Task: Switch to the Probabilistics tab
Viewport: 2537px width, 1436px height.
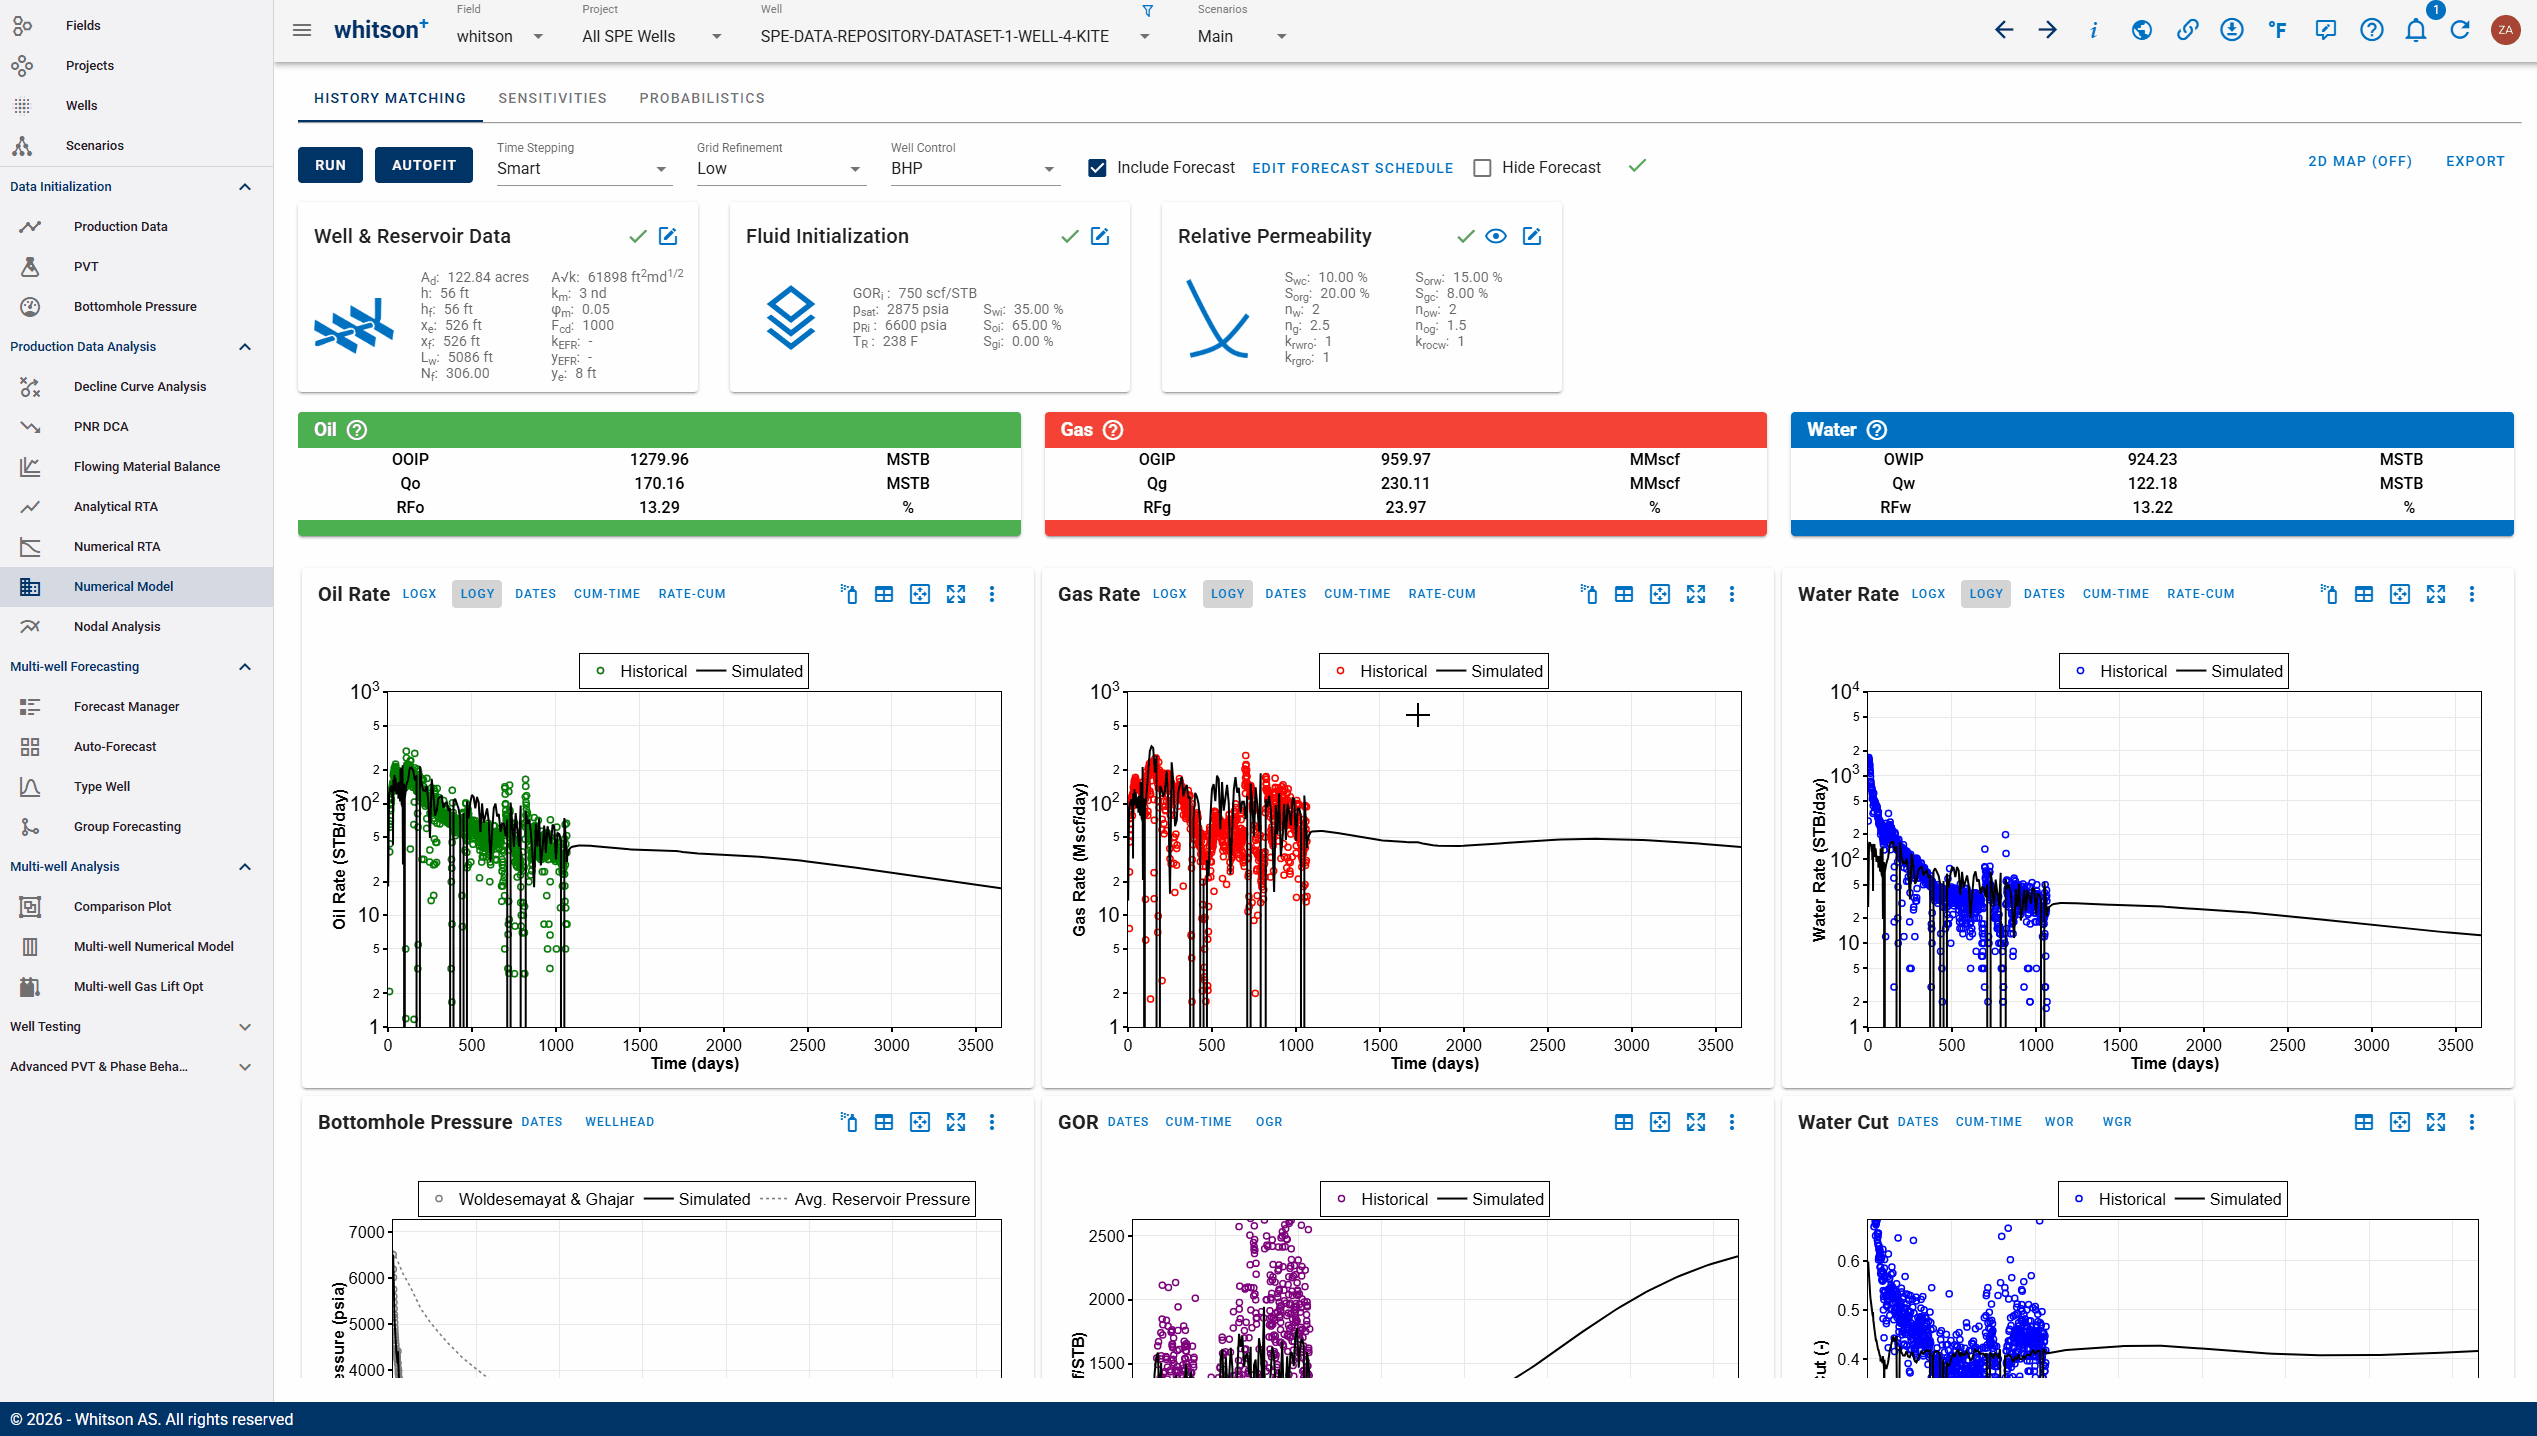Action: [x=702, y=98]
